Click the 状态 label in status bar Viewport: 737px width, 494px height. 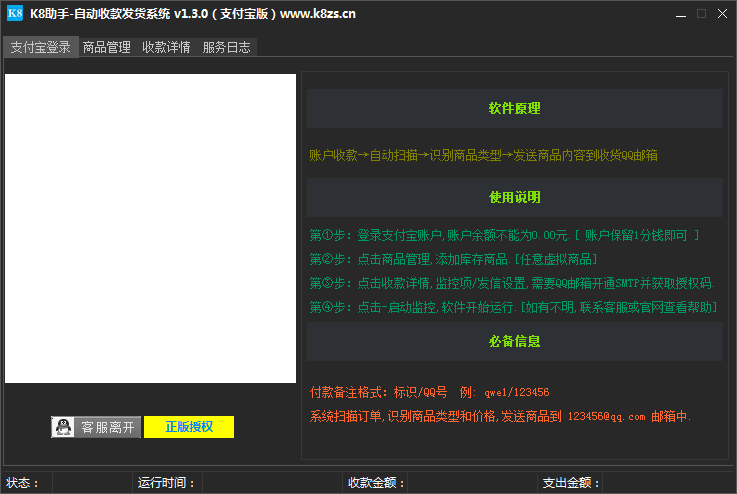tap(23, 483)
